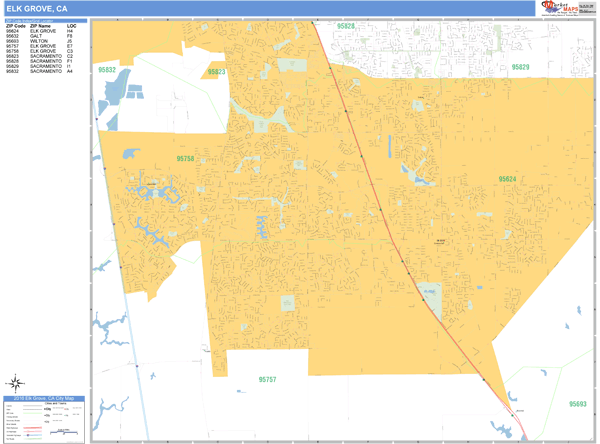Click the "2018 Elk Grove, CA City Map" legend title
The width and height of the screenshot is (600, 444).
point(44,398)
